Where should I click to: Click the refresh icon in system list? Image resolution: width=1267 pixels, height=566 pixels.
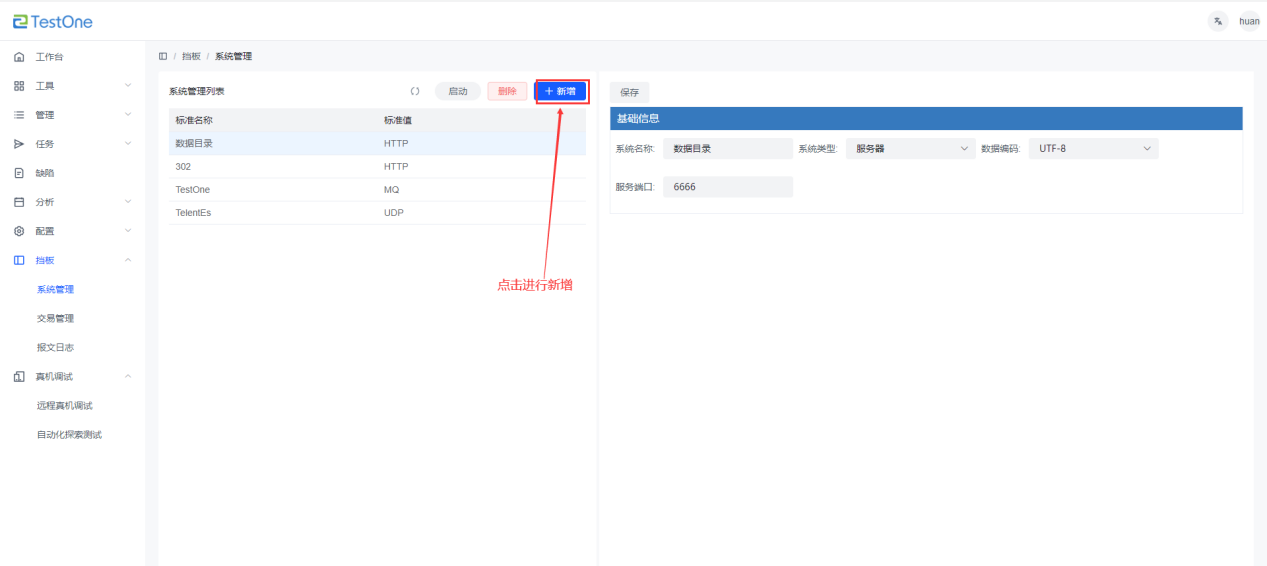tap(415, 91)
